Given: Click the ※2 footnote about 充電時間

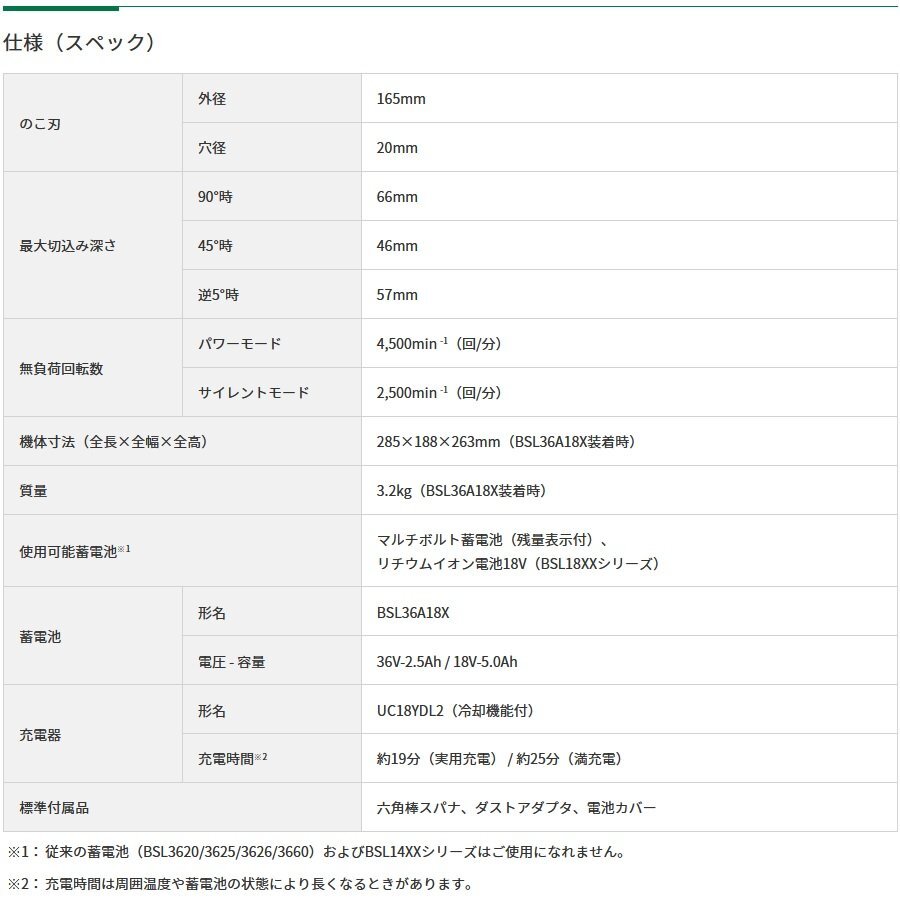Looking at the screenshot, I should coord(240,884).
